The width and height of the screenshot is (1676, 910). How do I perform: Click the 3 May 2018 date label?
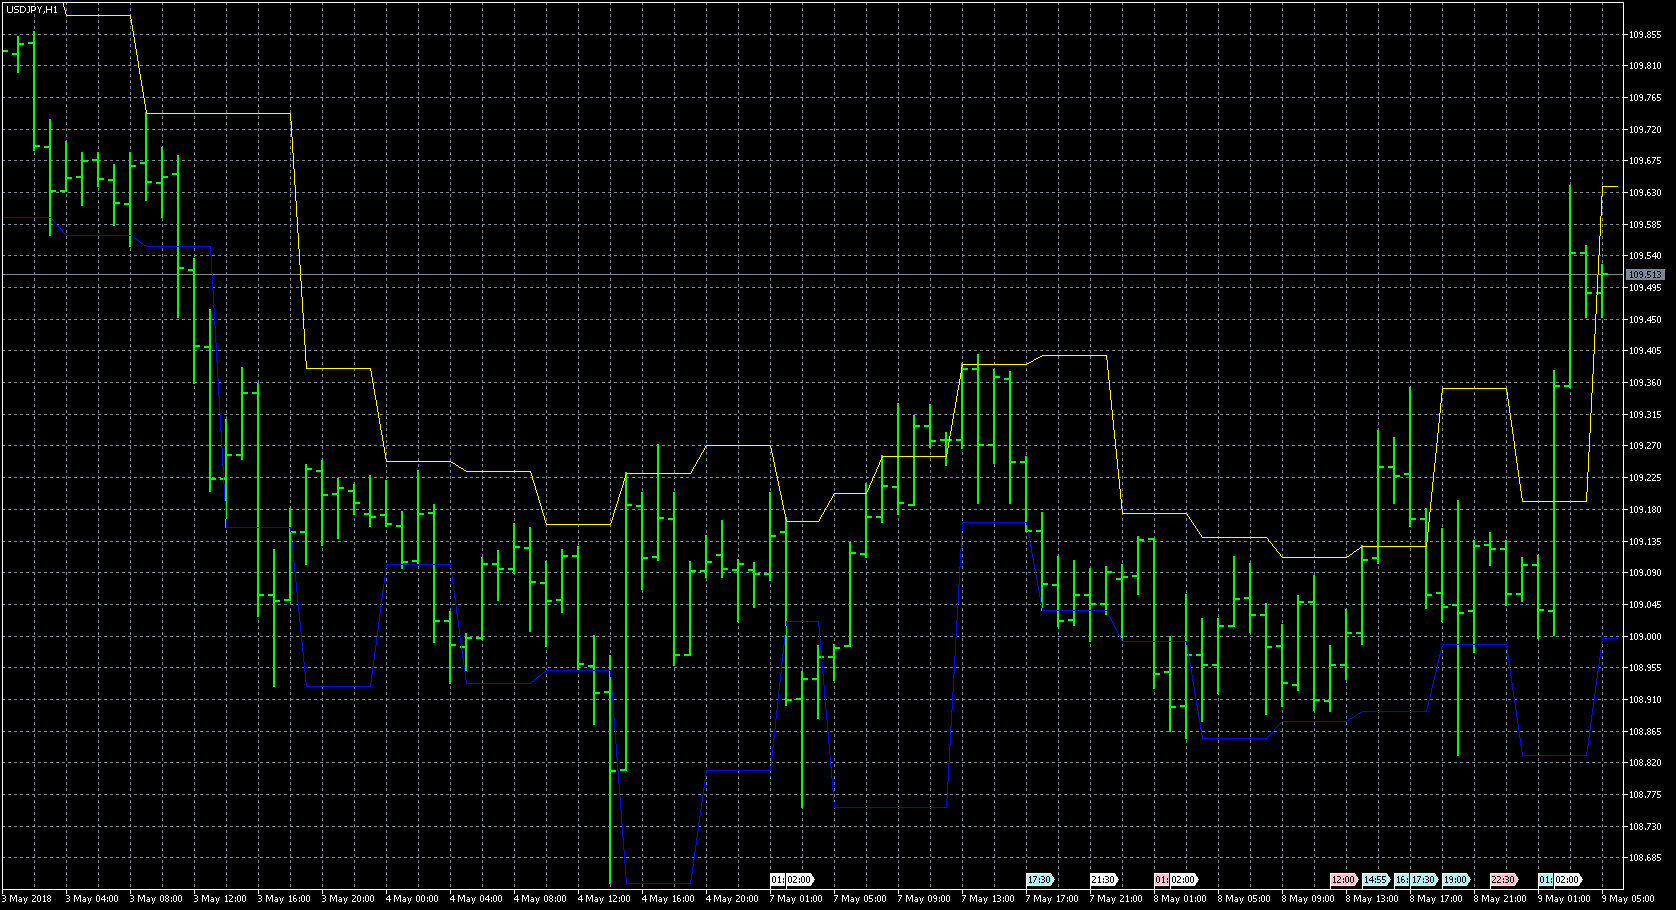coord(30,899)
